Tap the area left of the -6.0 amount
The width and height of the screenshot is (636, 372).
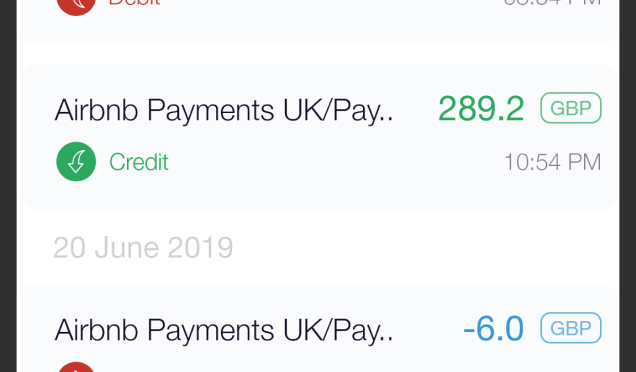point(428,329)
